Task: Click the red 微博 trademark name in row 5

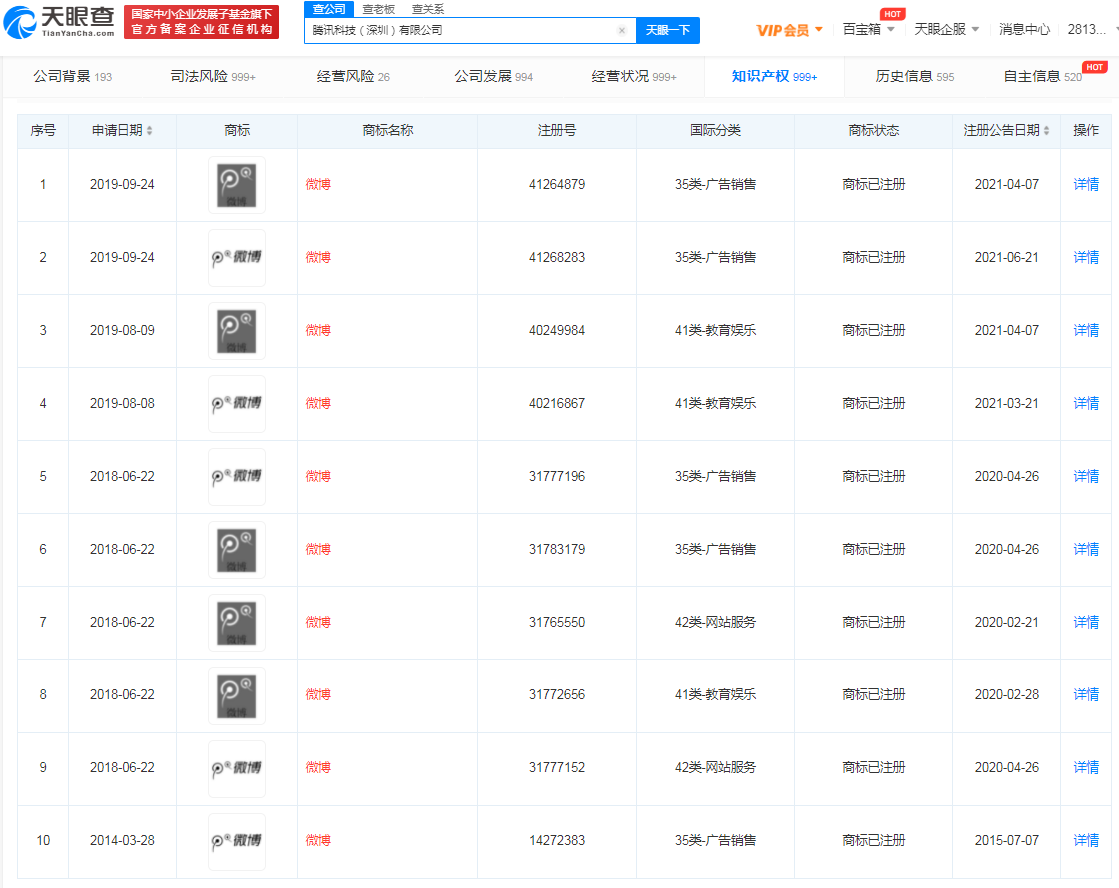Action: [x=317, y=476]
